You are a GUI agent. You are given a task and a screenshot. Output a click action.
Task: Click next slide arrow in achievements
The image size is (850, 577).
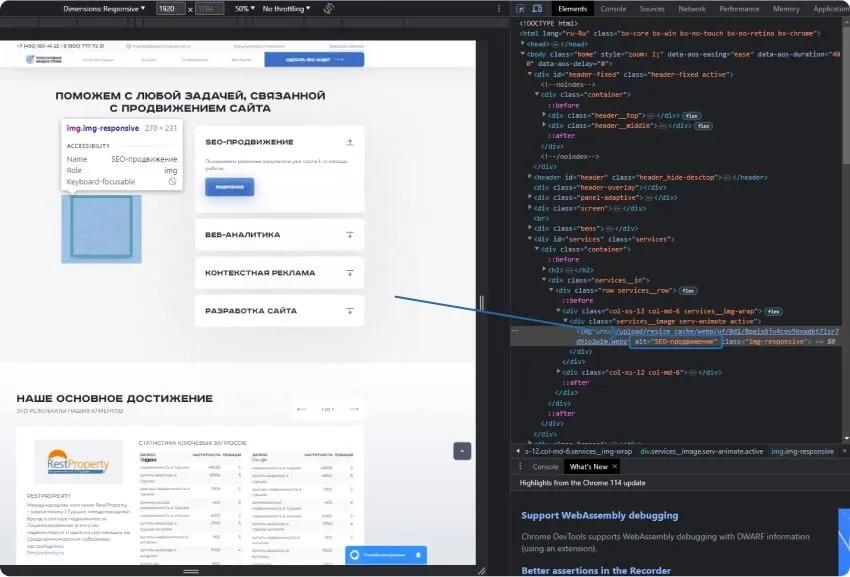(x=353, y=409)
